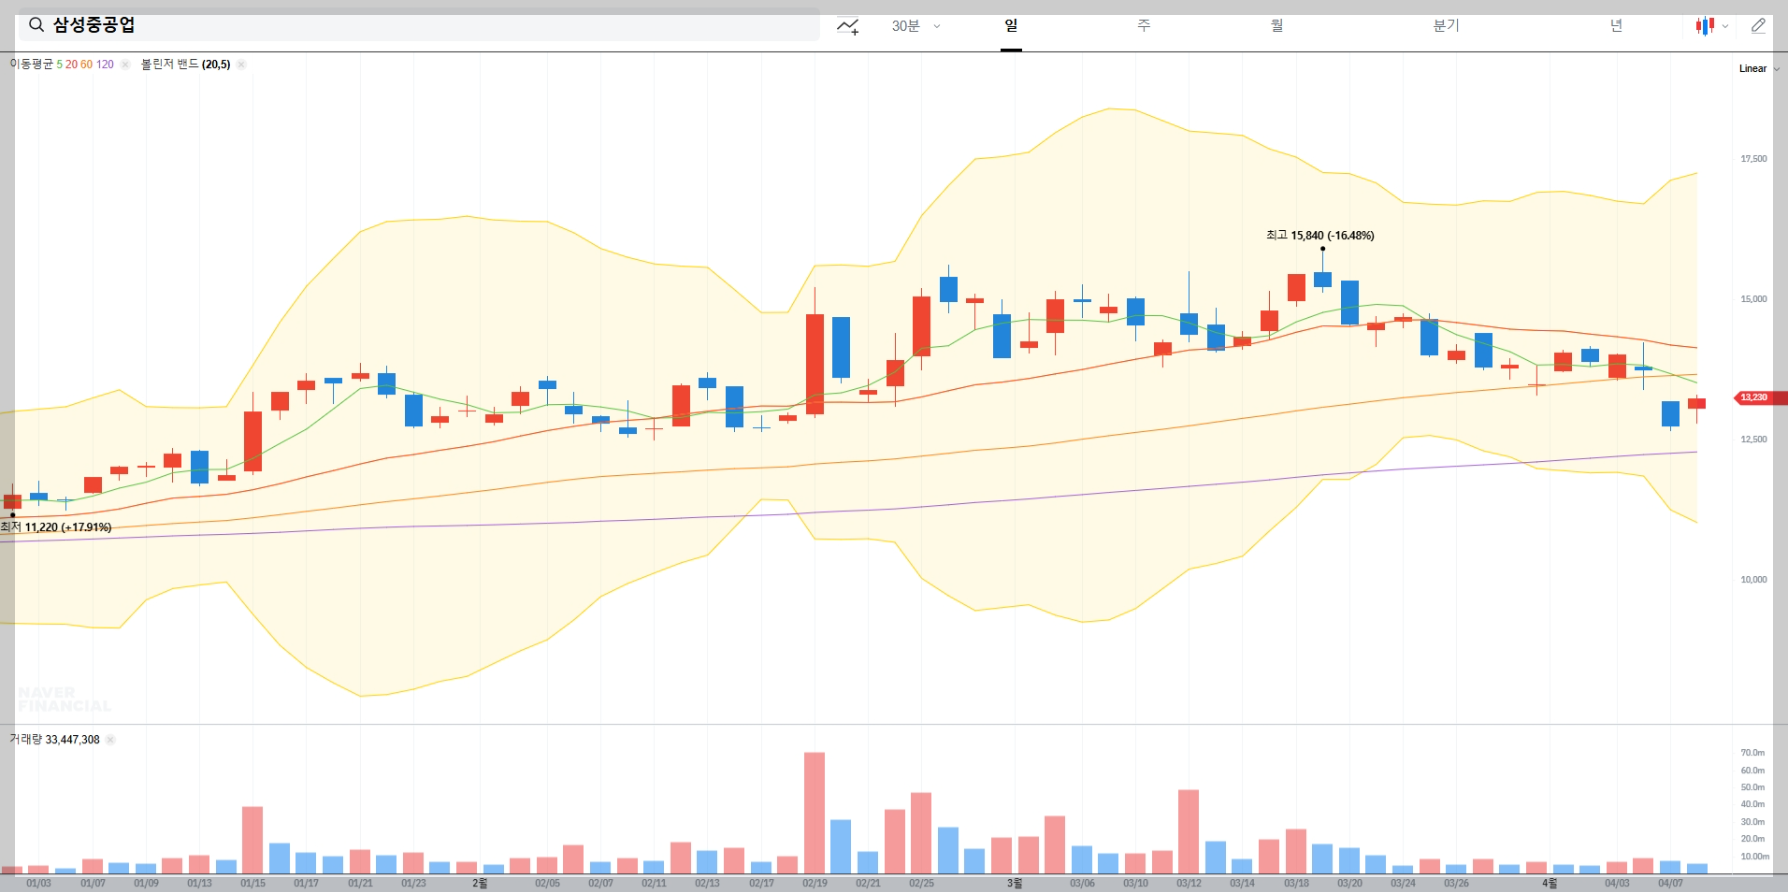
Task: Click the 최고 15,840 (-16.48%) marker
Action: pos(1320,235)
